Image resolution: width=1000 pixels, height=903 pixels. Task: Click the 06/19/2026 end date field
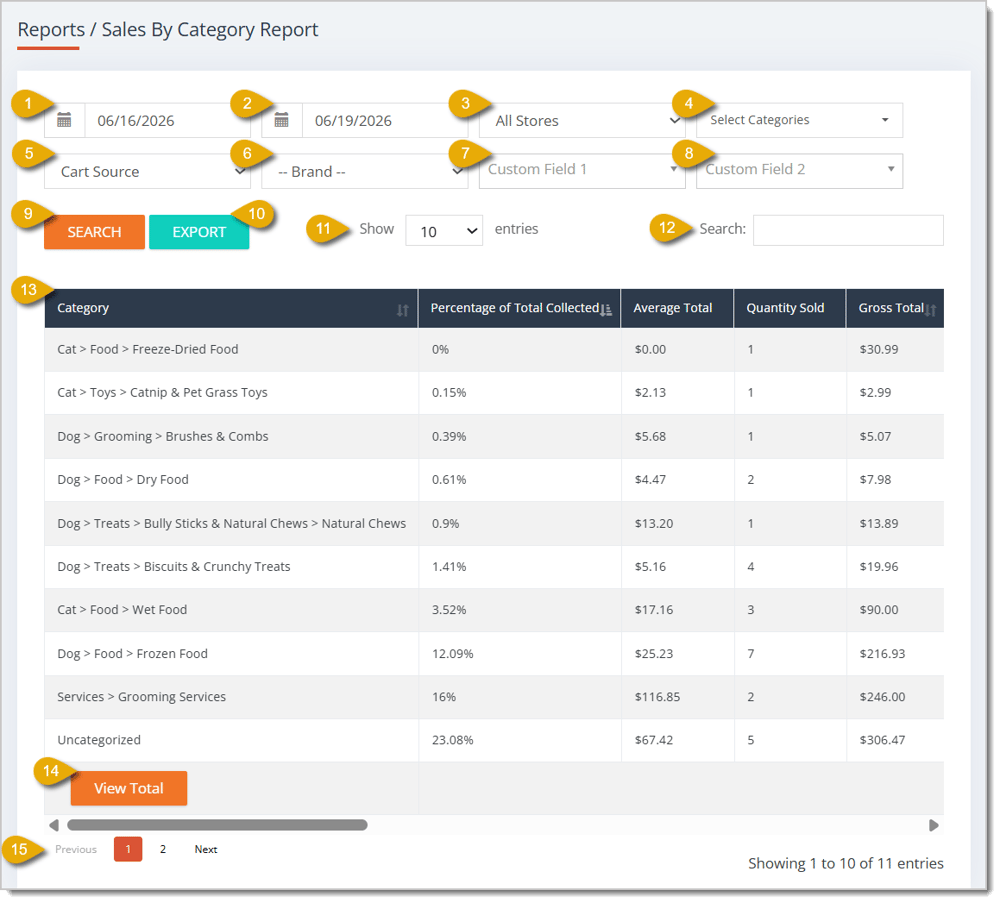[385, 121]
